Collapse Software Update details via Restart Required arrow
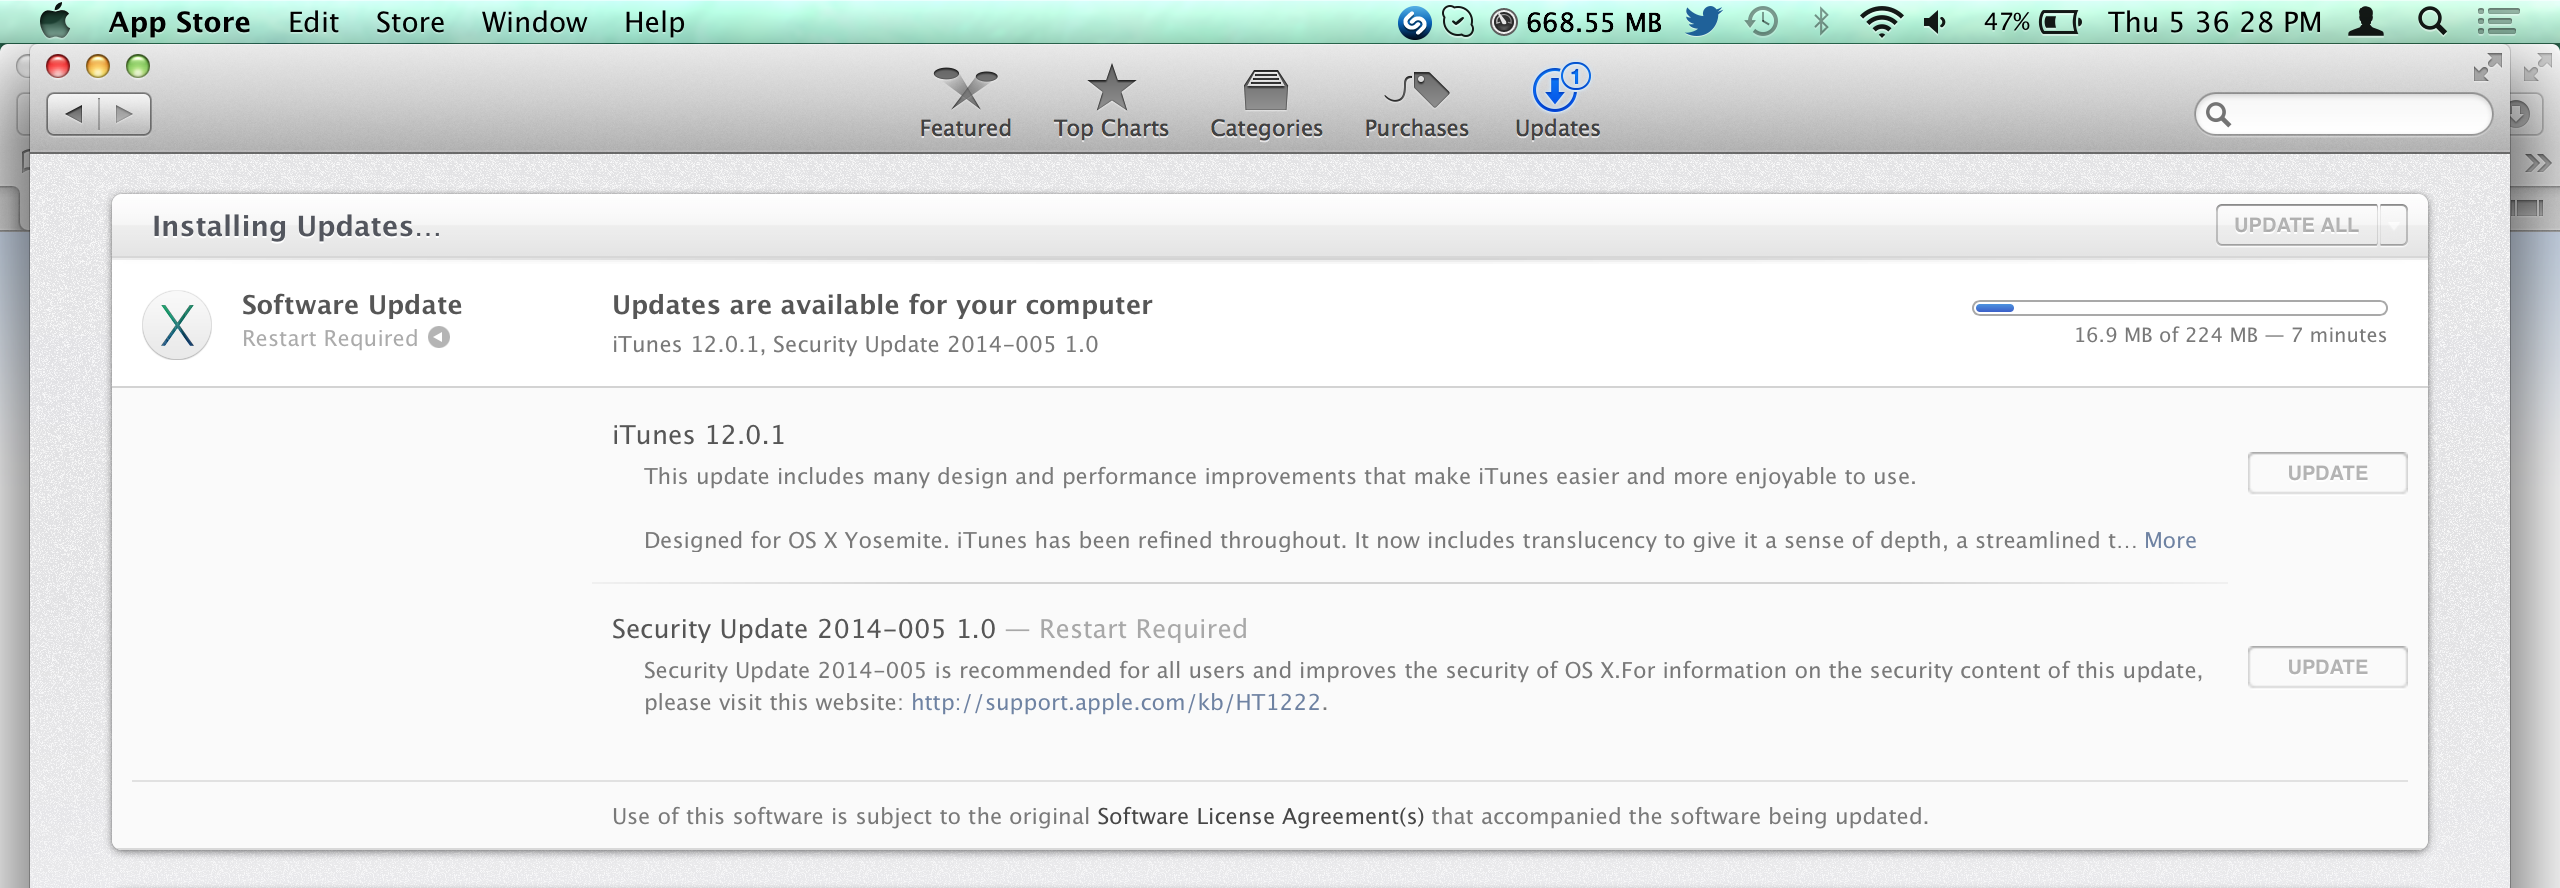This screenshot has height=888, width=2560. click(x=439, y=338)
